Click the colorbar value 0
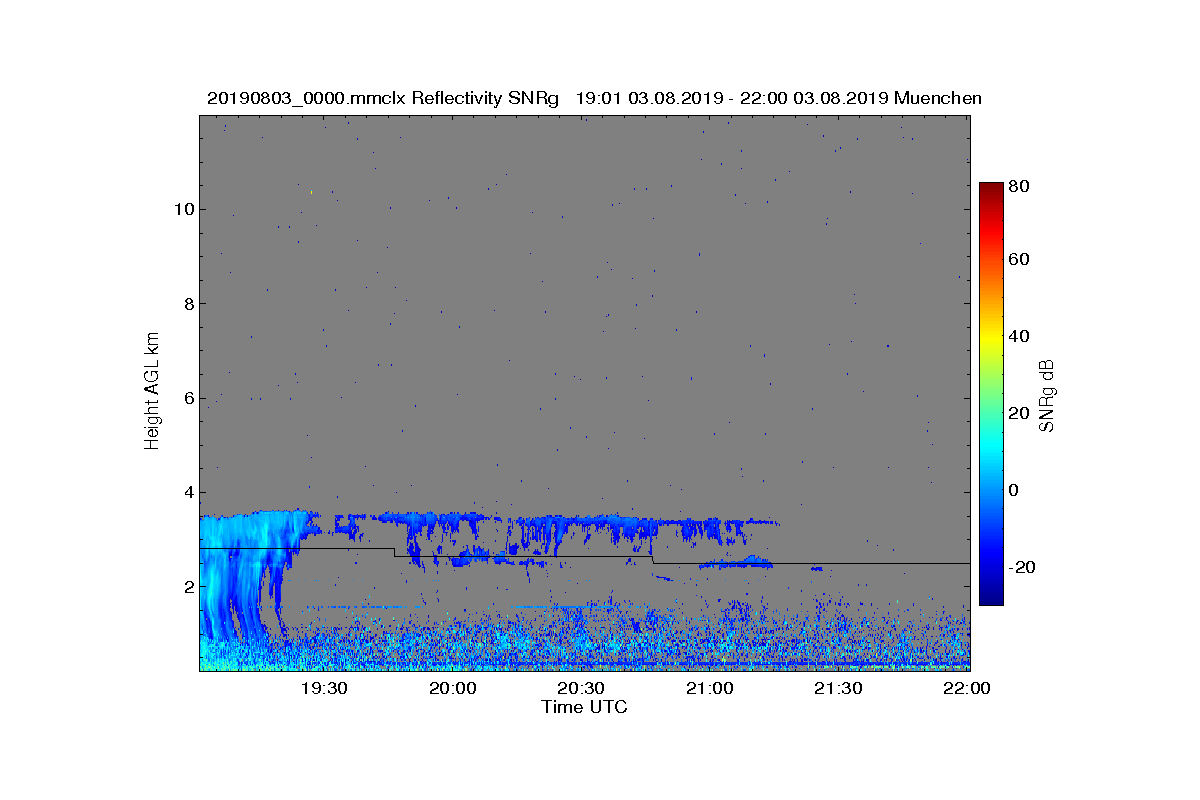Image resolution: width=1200 pixels, height=800 pixels. (x=1015, y=490)
